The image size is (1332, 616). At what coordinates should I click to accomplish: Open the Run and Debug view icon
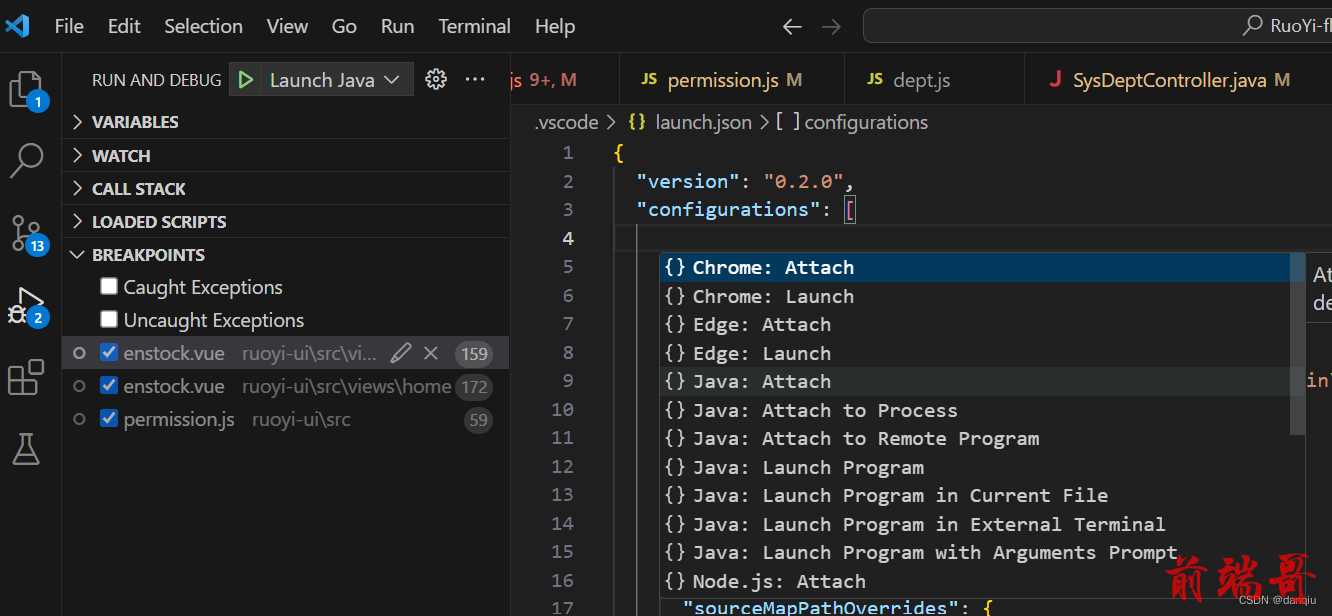tap(26, 306)
